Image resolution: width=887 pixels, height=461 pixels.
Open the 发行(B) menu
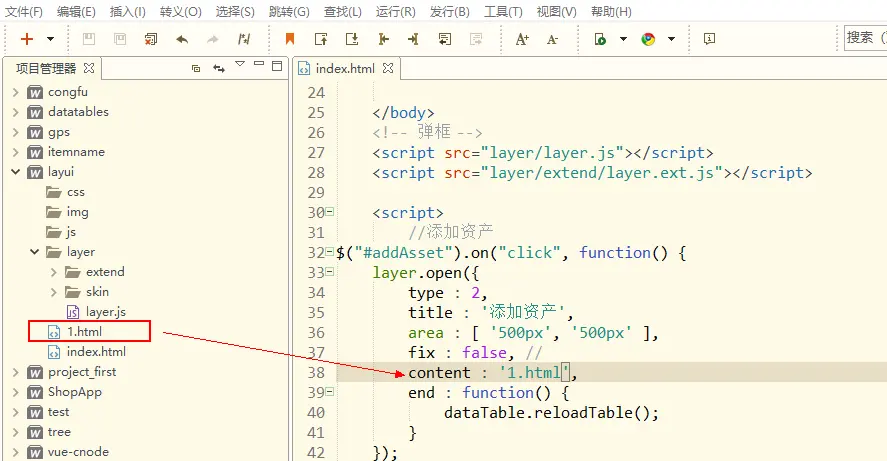[x=450, y=11]
